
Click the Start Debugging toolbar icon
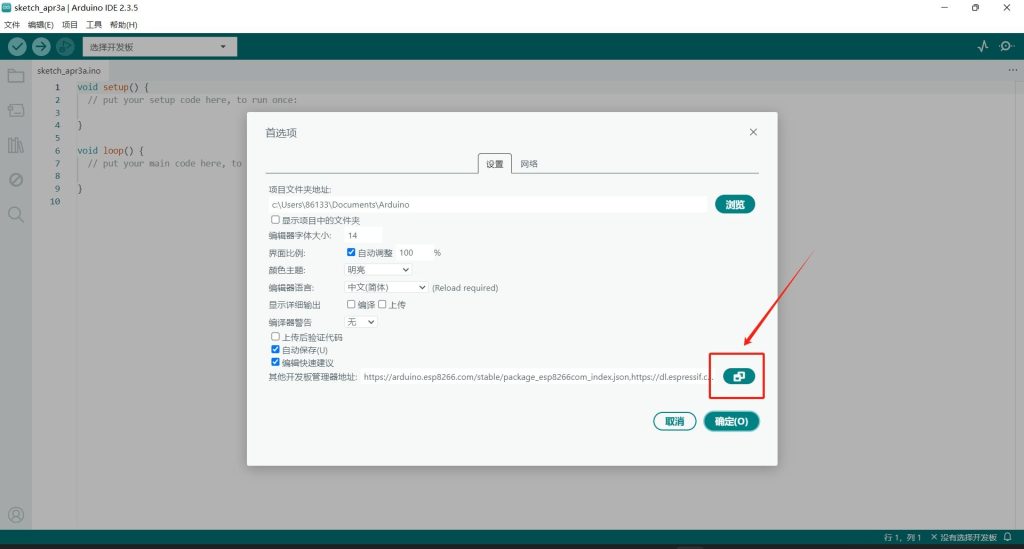pos(65,46)
